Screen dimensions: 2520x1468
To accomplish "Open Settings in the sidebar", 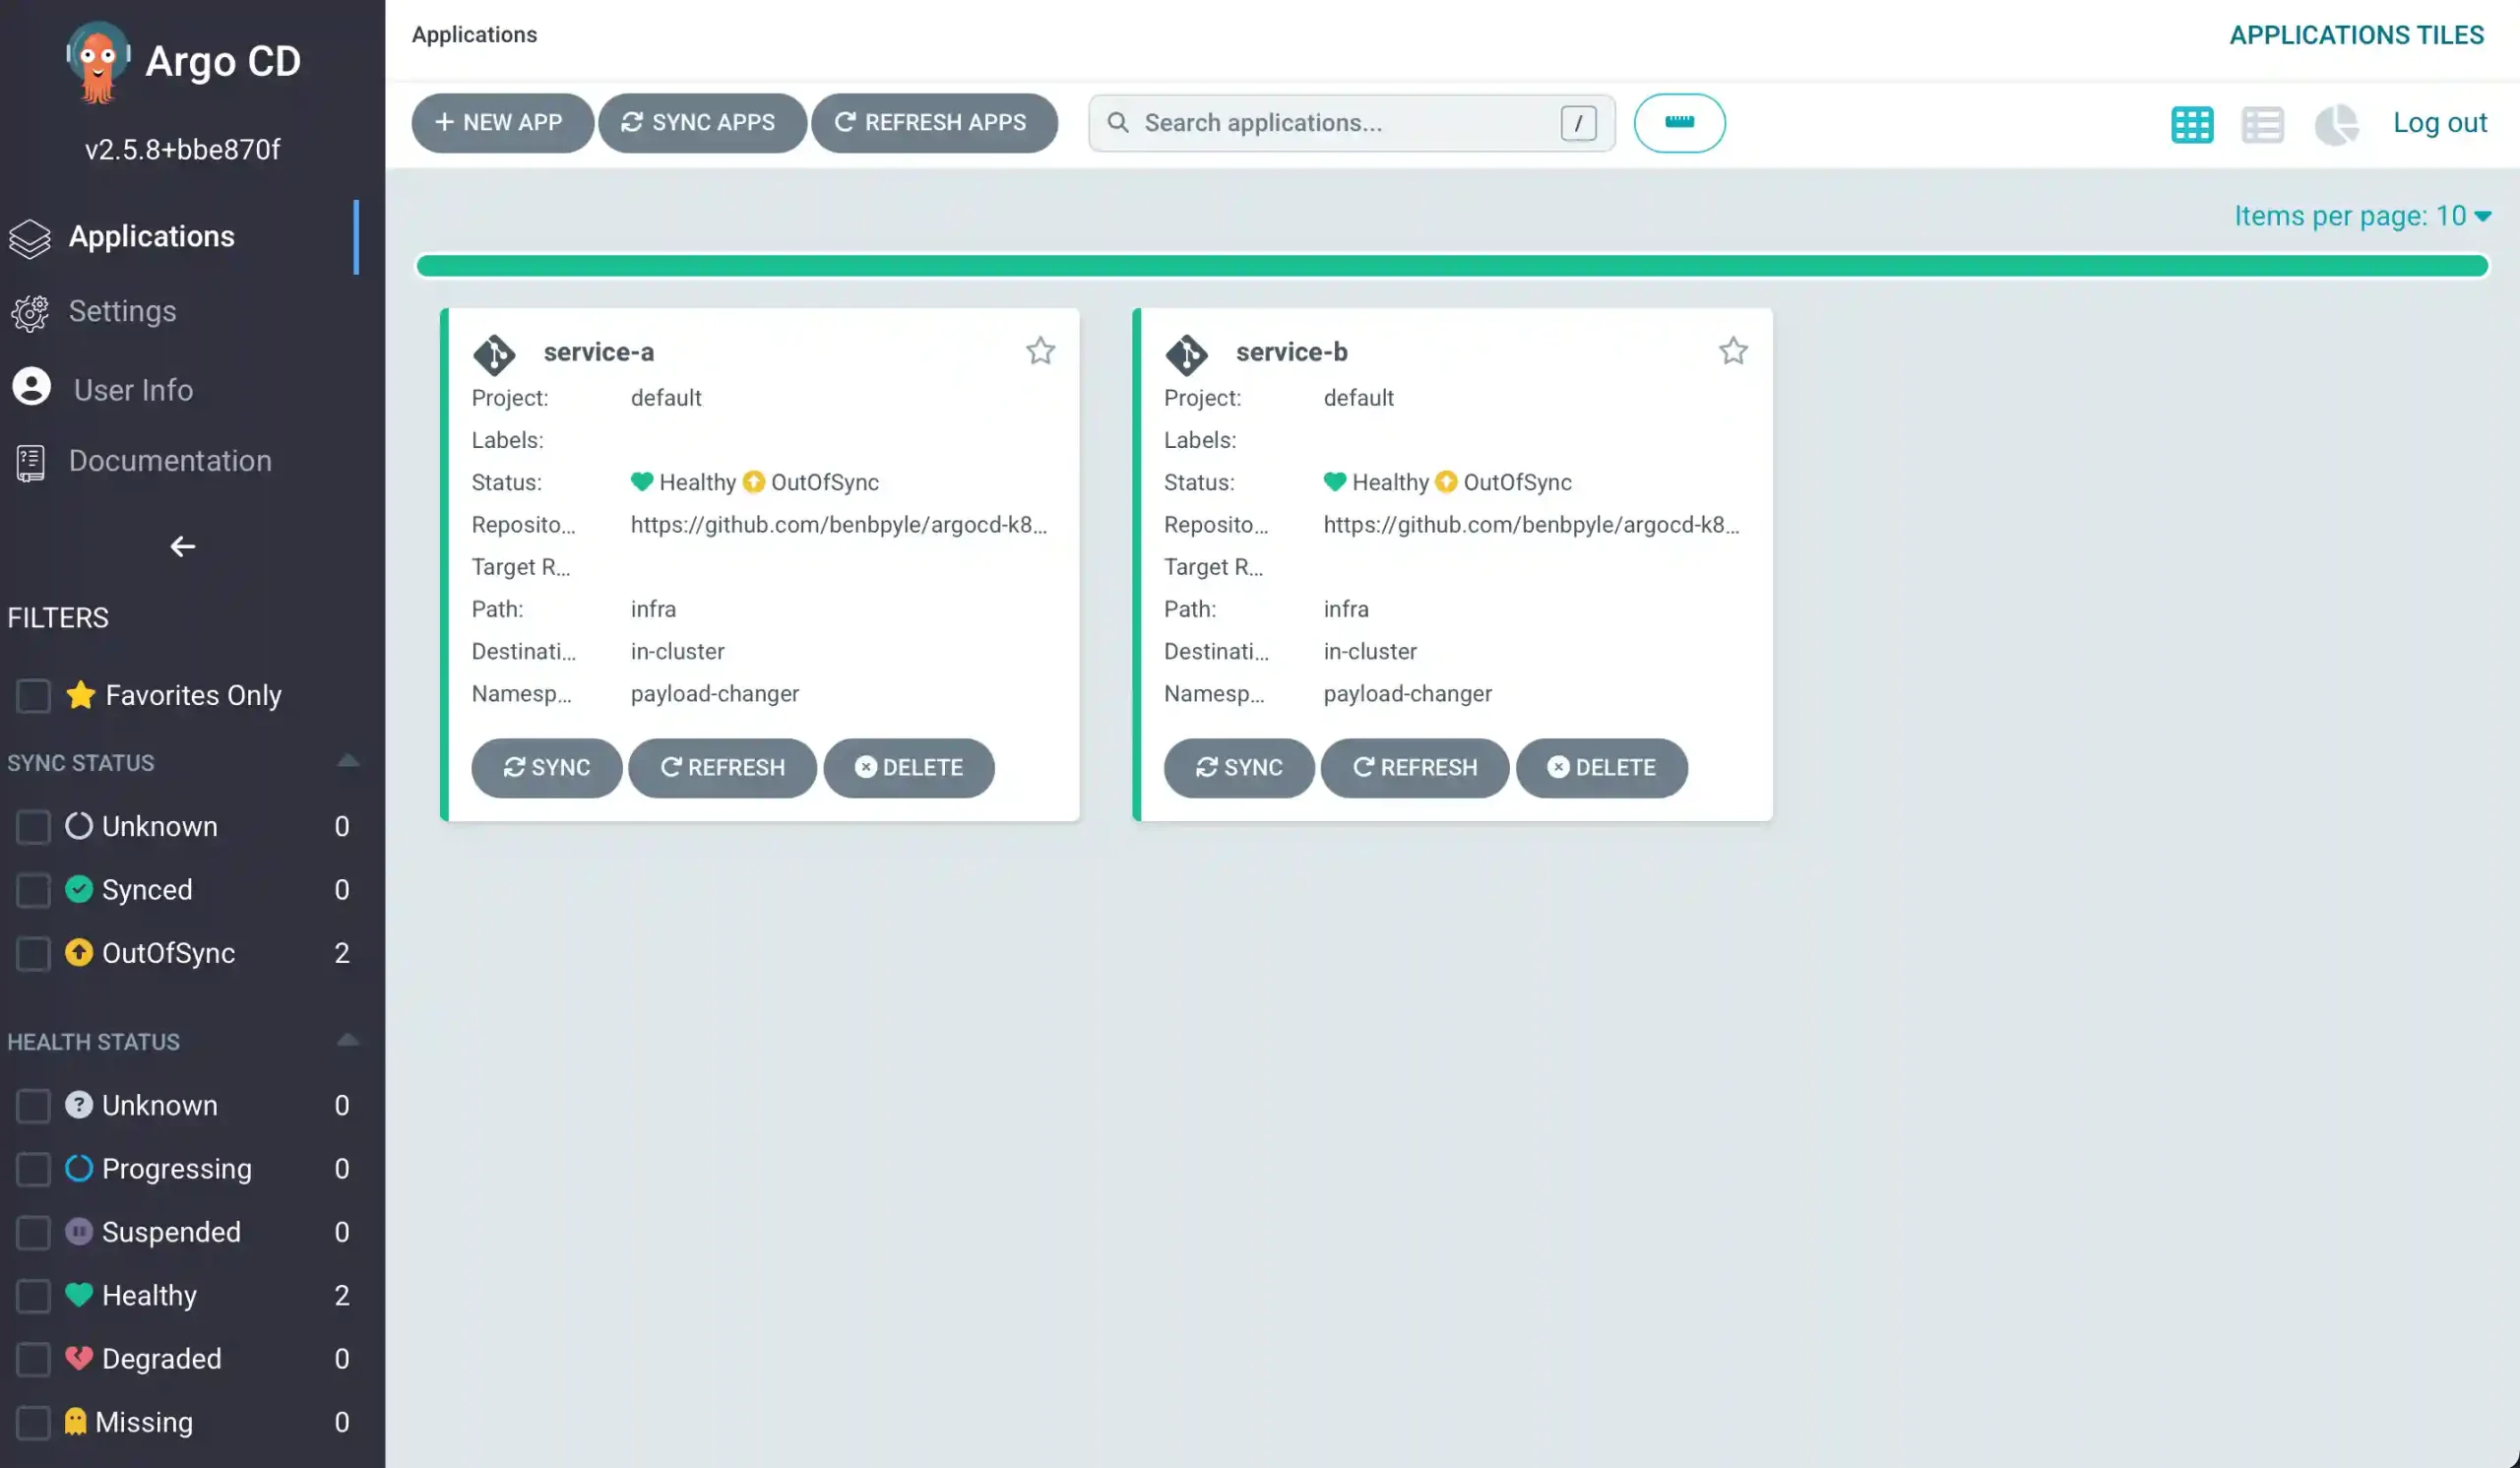I will pos(122,311).
